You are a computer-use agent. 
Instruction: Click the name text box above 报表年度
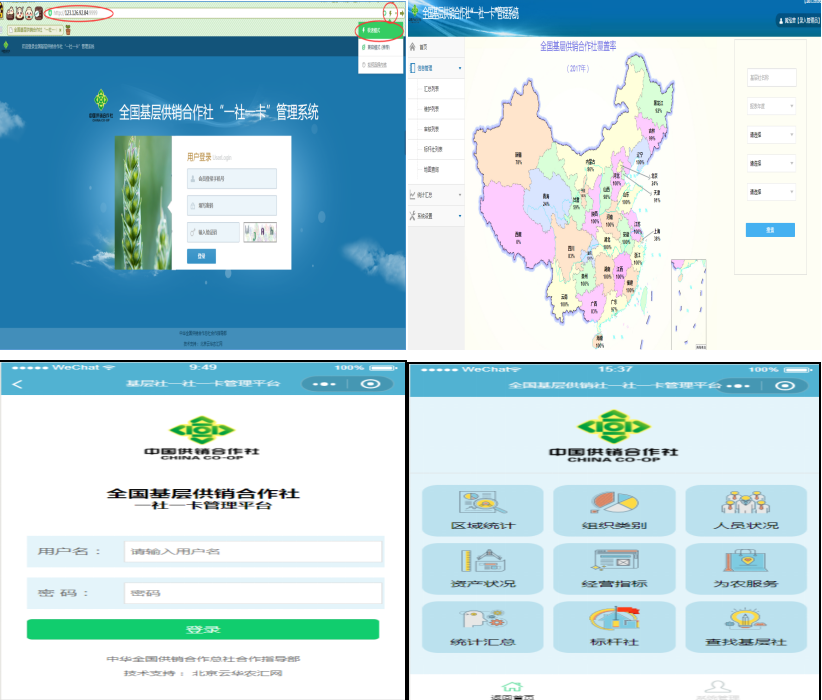point(771,78)
